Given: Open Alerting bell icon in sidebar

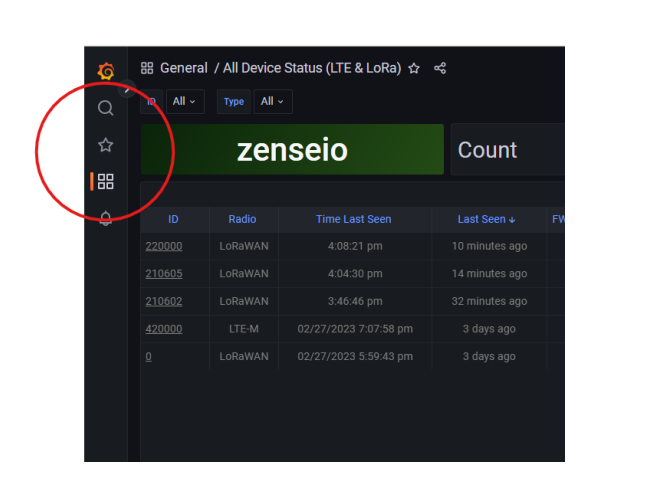Looking at the screenshot, I should point(106,219).
